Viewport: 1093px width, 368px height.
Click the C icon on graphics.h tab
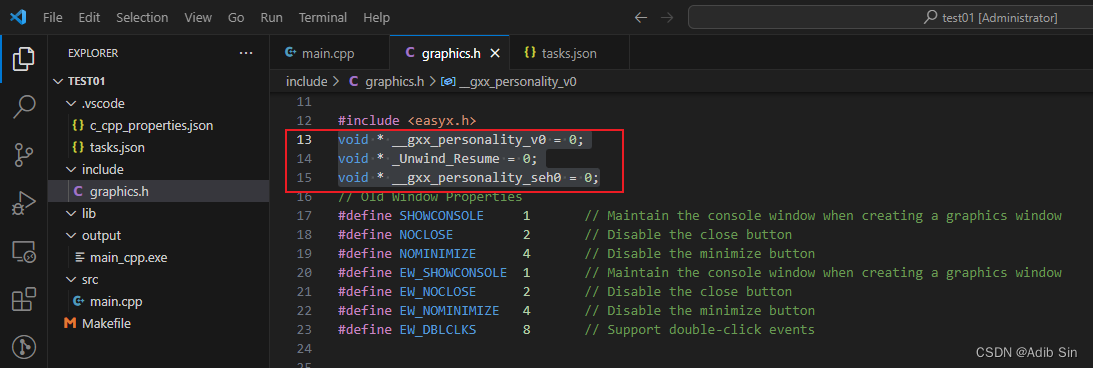click(410, 53)
